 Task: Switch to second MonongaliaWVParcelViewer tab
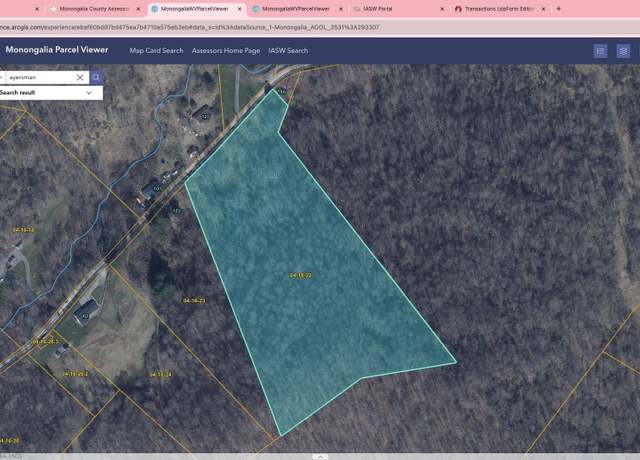[x=296, y=9]
